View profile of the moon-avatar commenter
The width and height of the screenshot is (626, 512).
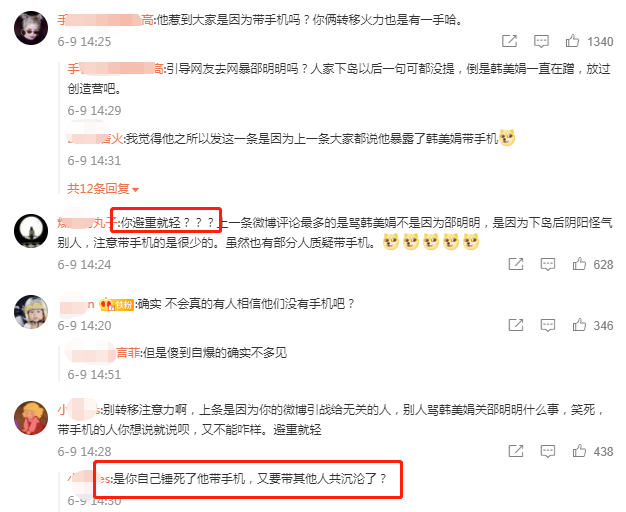pos(31,231)
